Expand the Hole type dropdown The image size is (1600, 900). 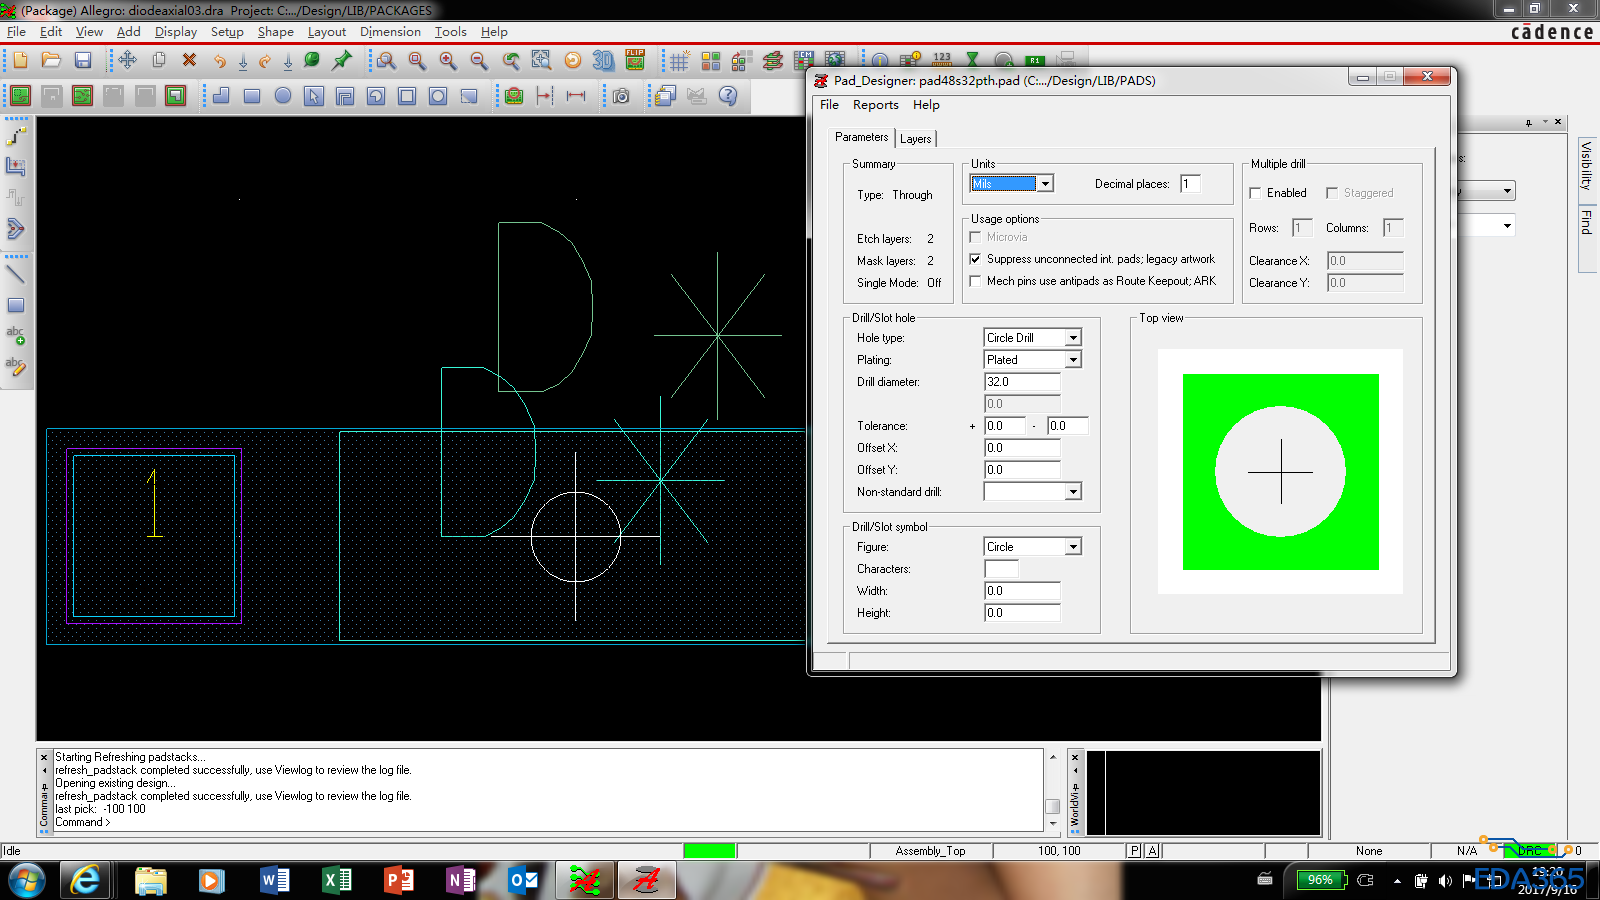[x=1072, y=338]
